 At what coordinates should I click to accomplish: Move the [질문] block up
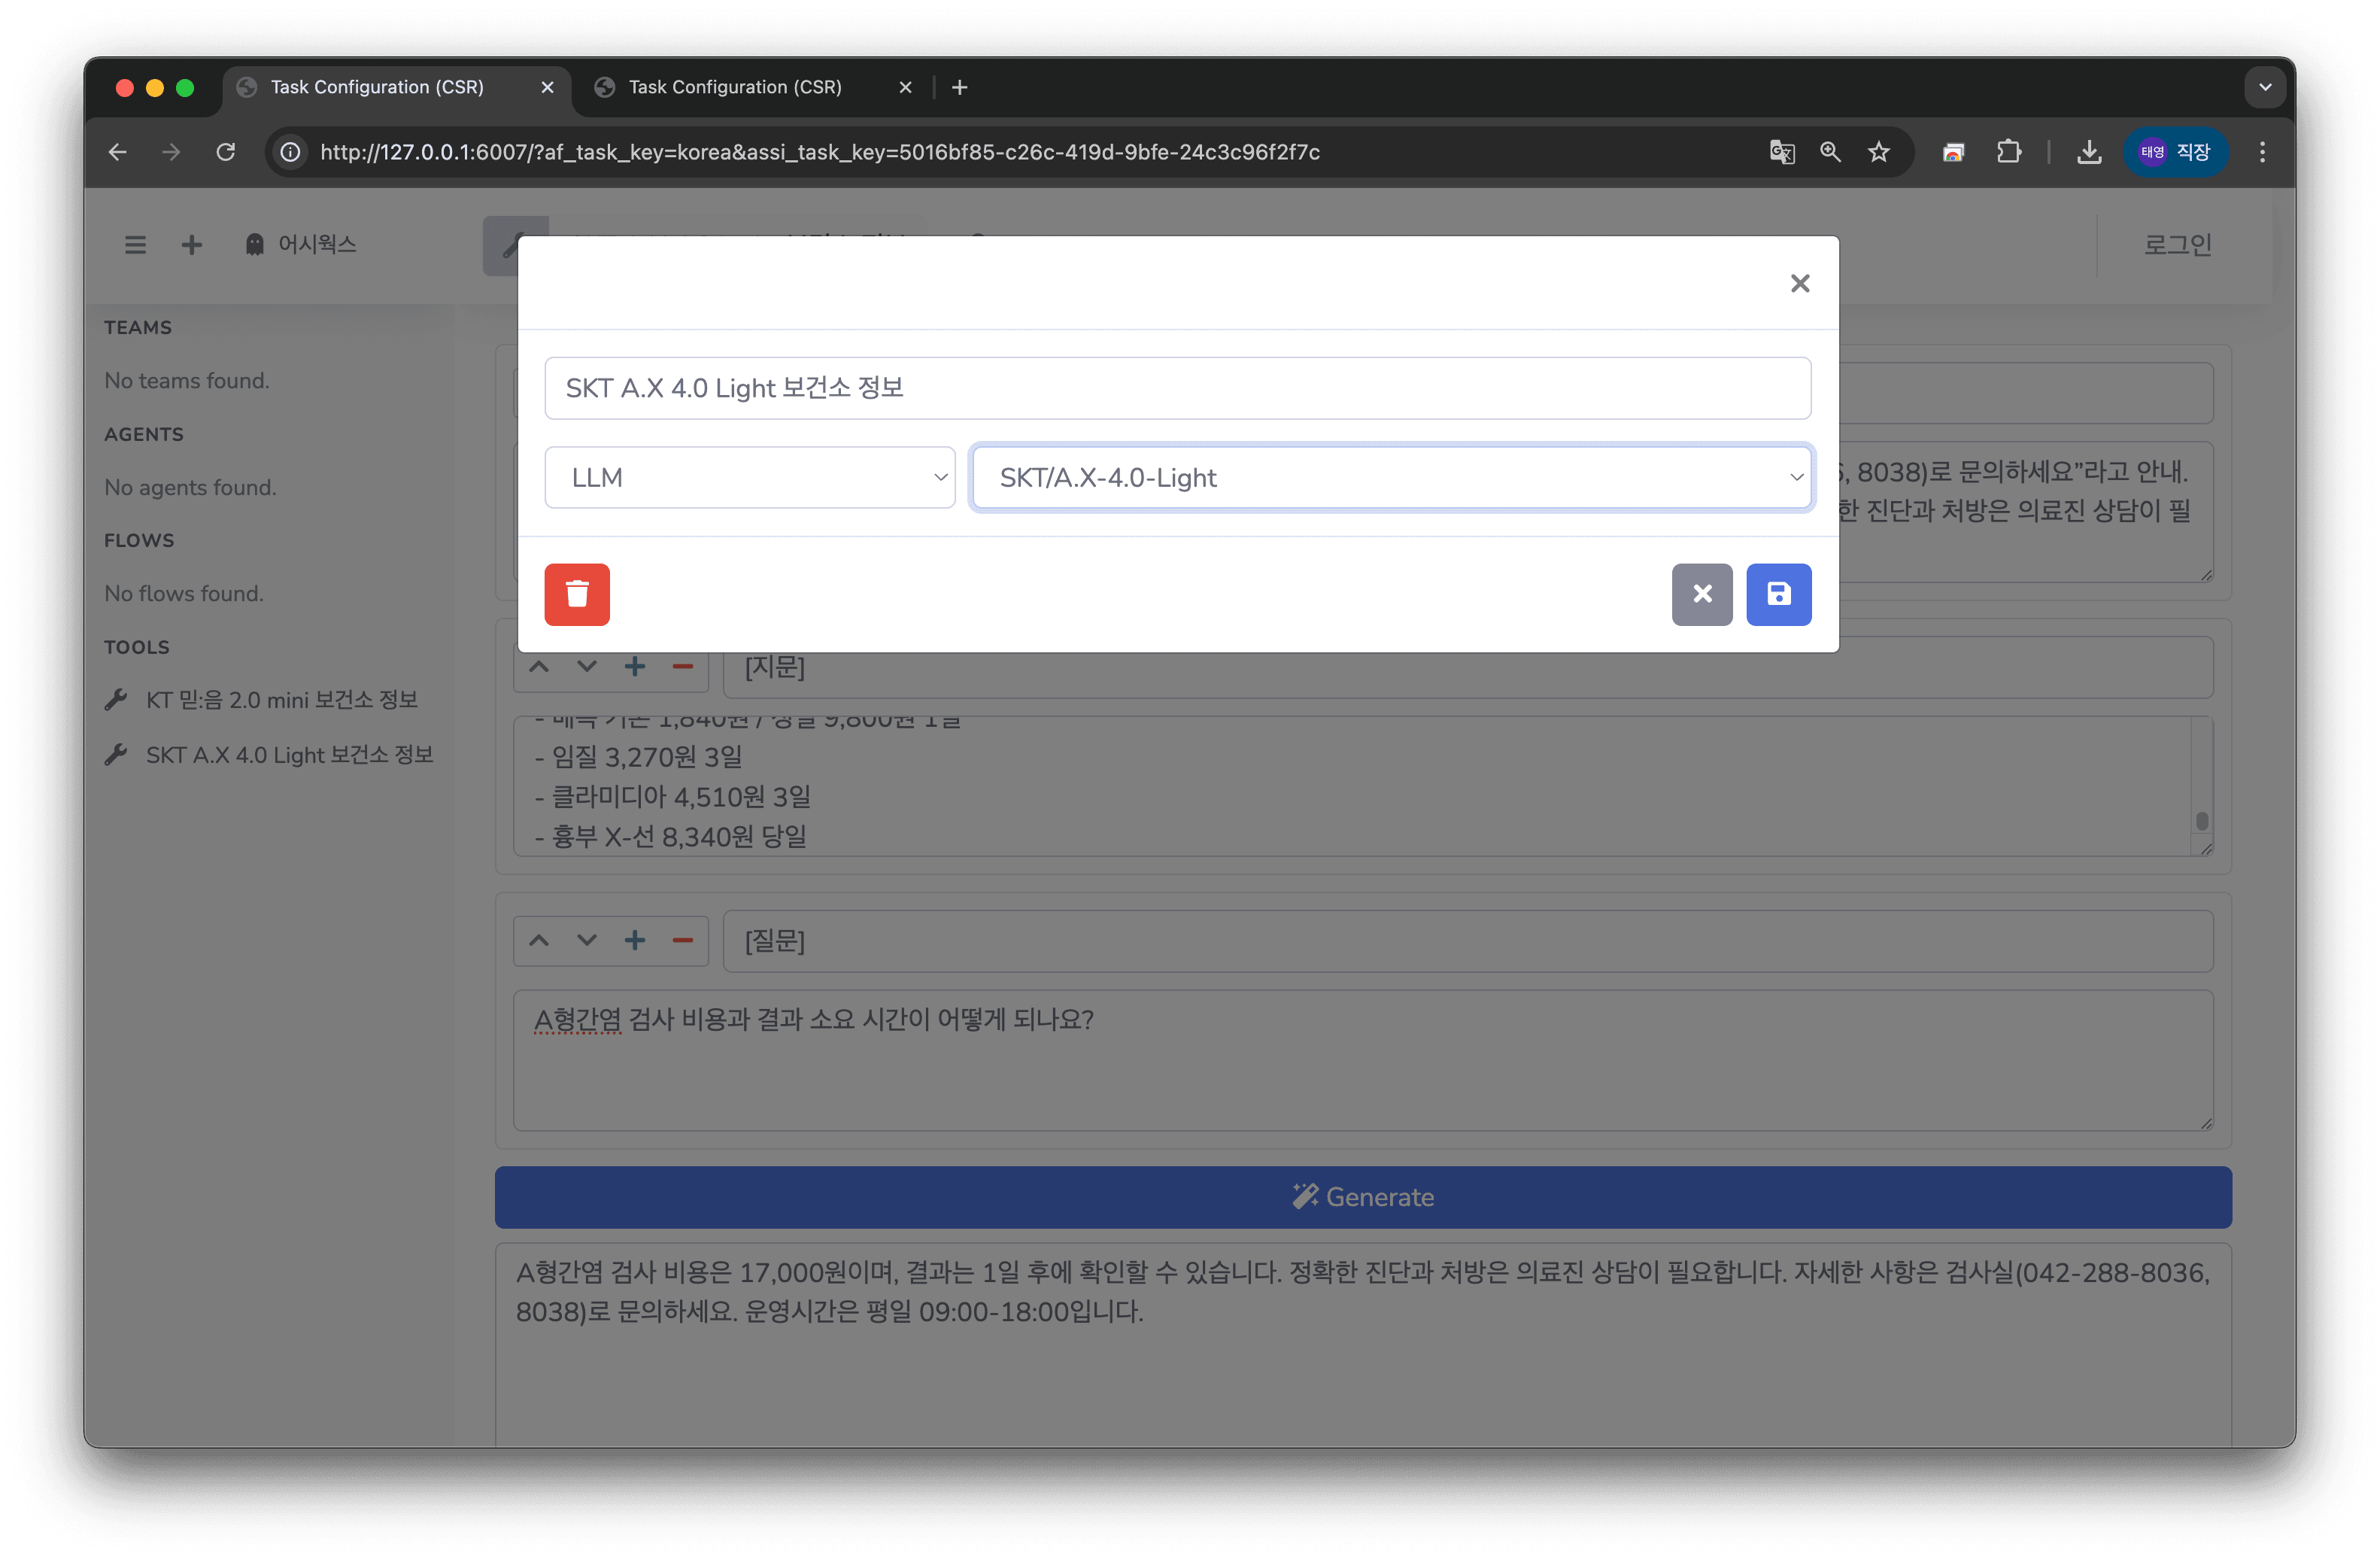(539, 941)
